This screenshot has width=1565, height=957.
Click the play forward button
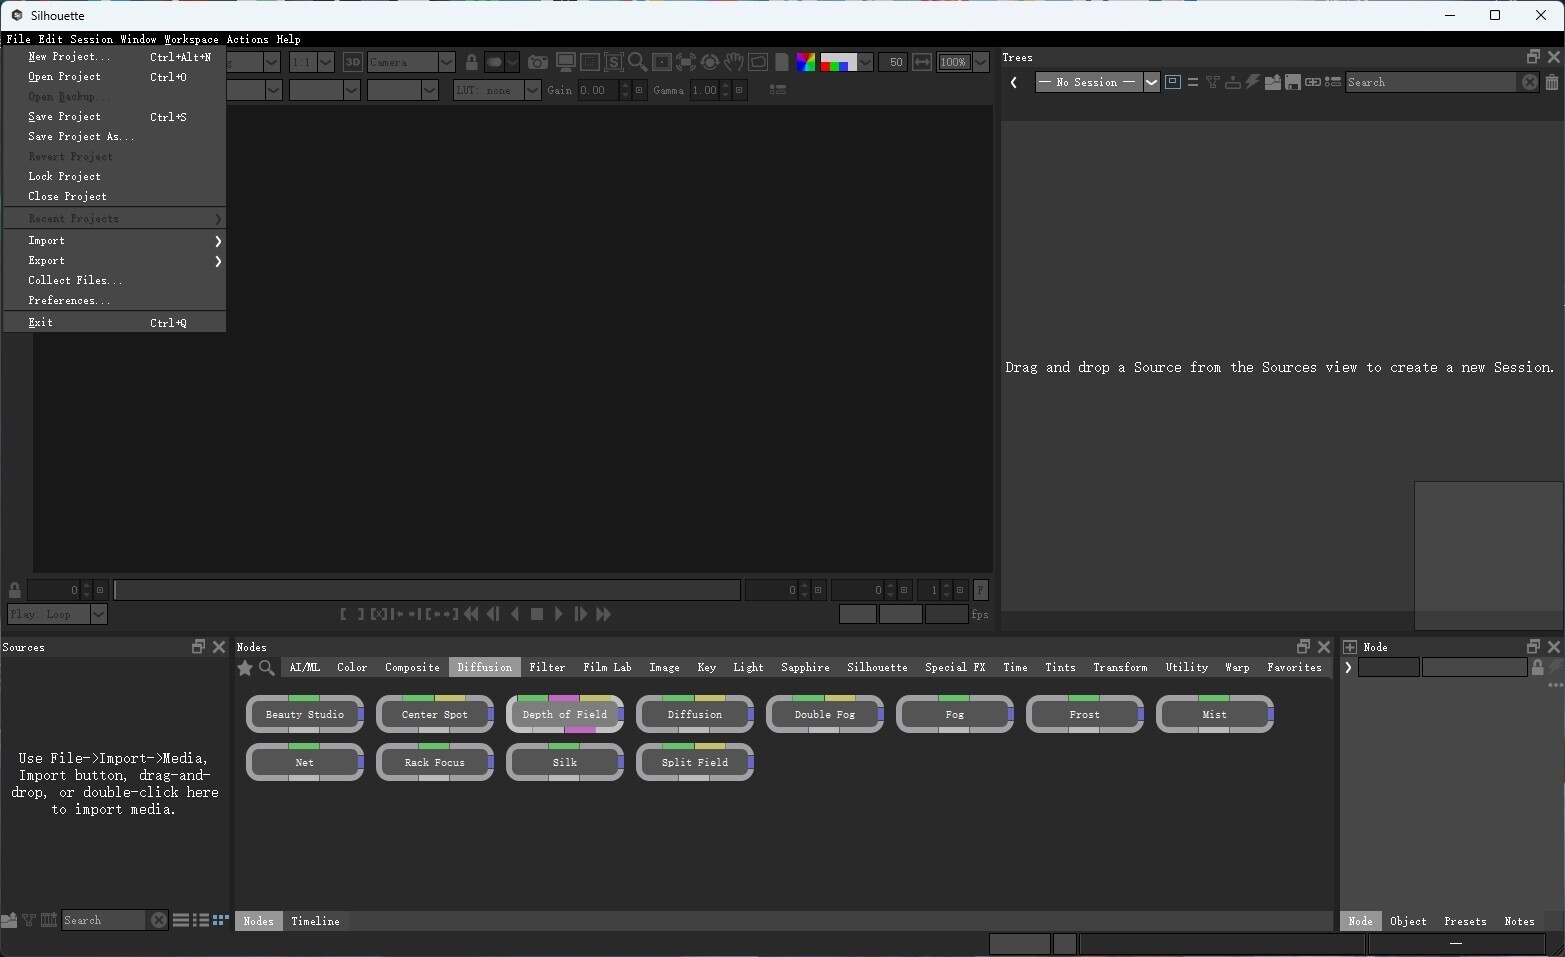tap(559, 614)
